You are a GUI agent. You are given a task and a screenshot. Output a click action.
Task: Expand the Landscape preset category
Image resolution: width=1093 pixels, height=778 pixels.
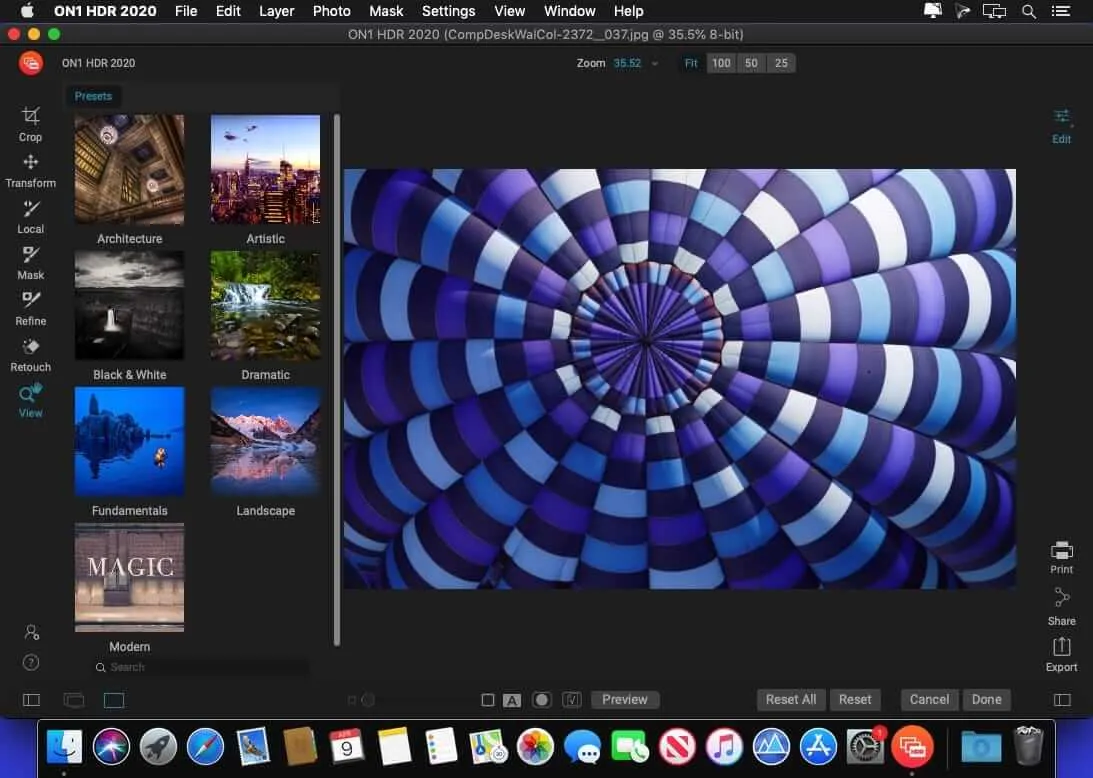[265, 442]
